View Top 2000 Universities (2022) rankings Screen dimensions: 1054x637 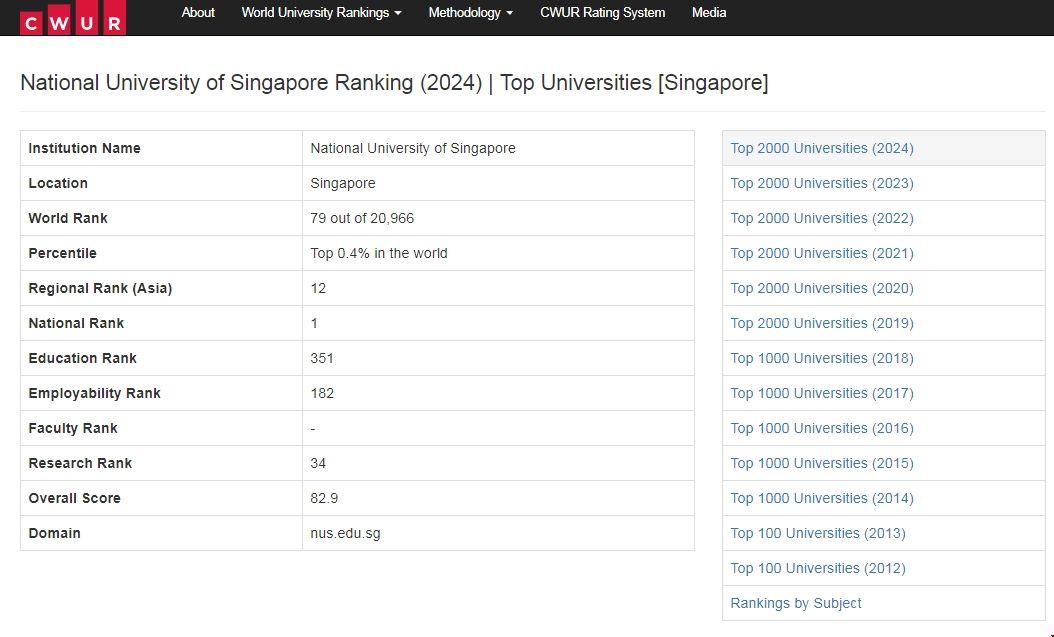coord(822,218)
